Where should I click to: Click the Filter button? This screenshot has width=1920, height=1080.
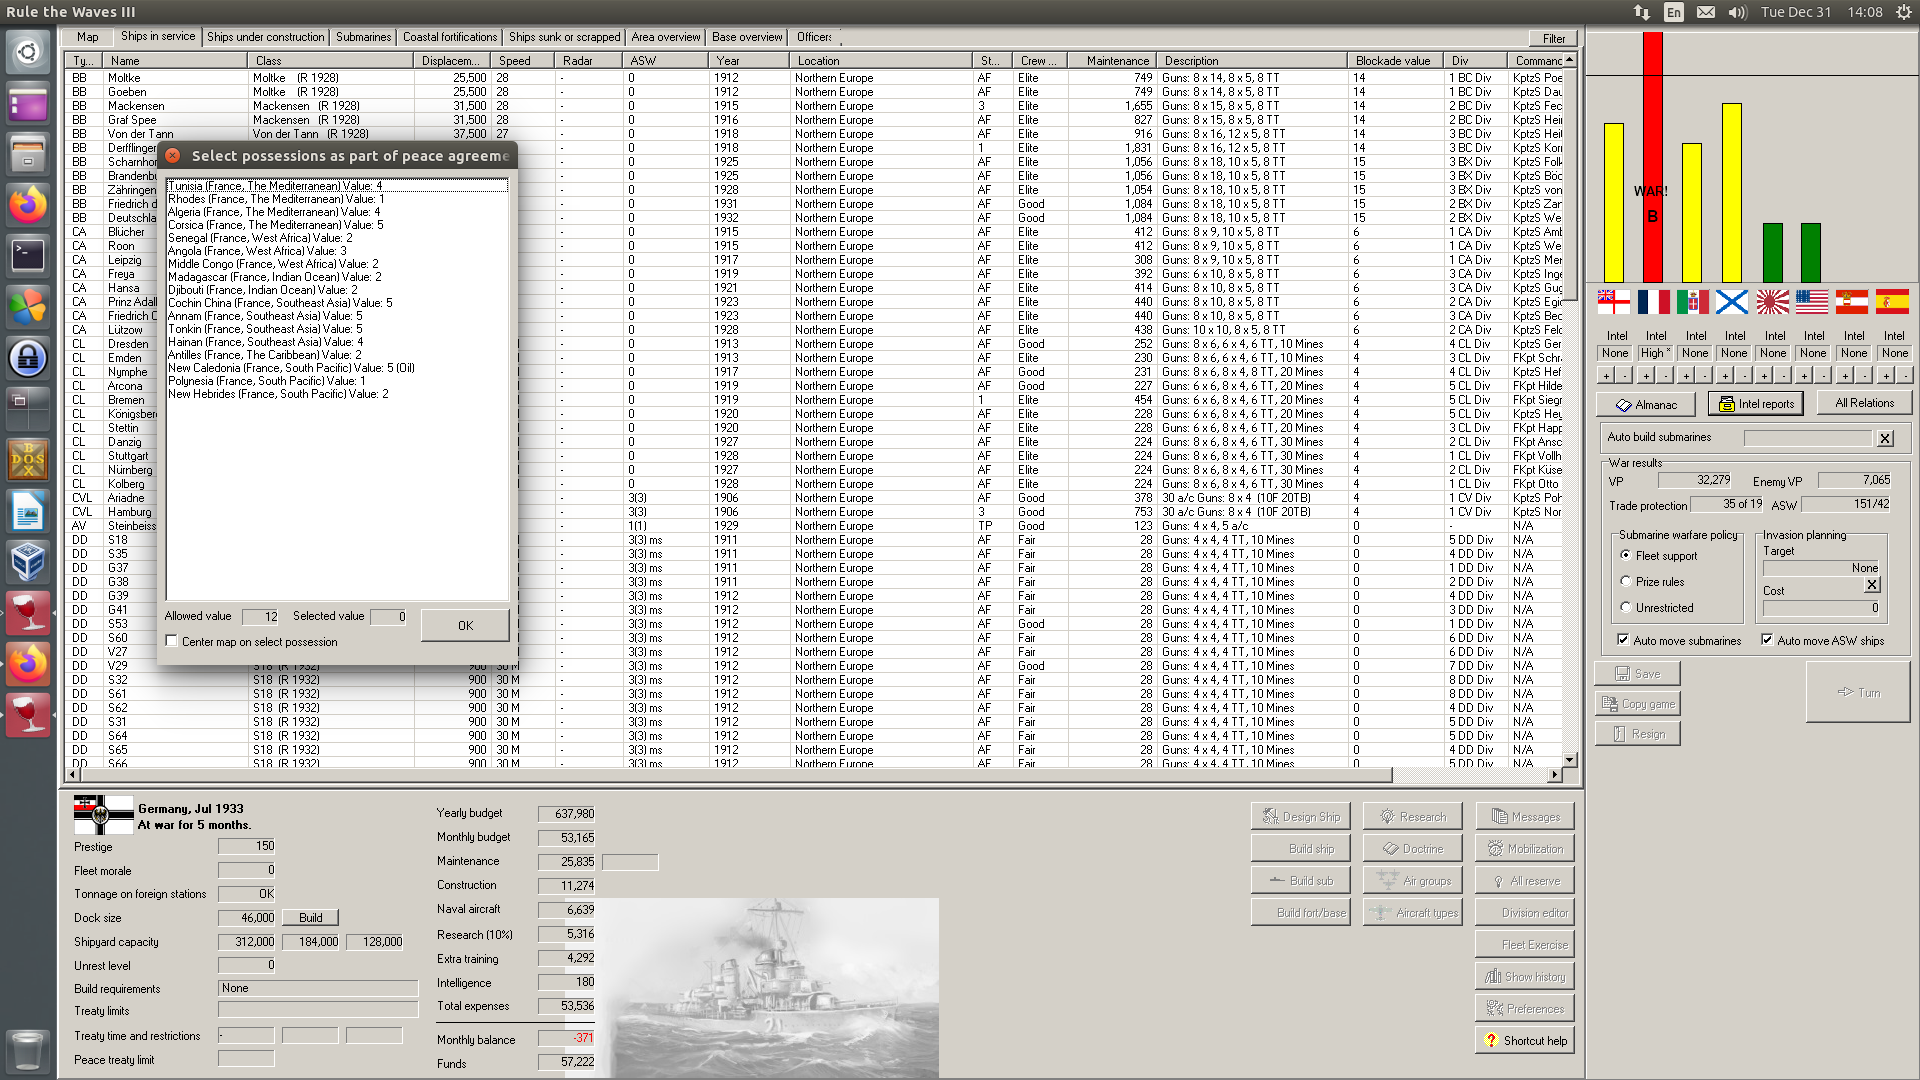pos(1553,39)
